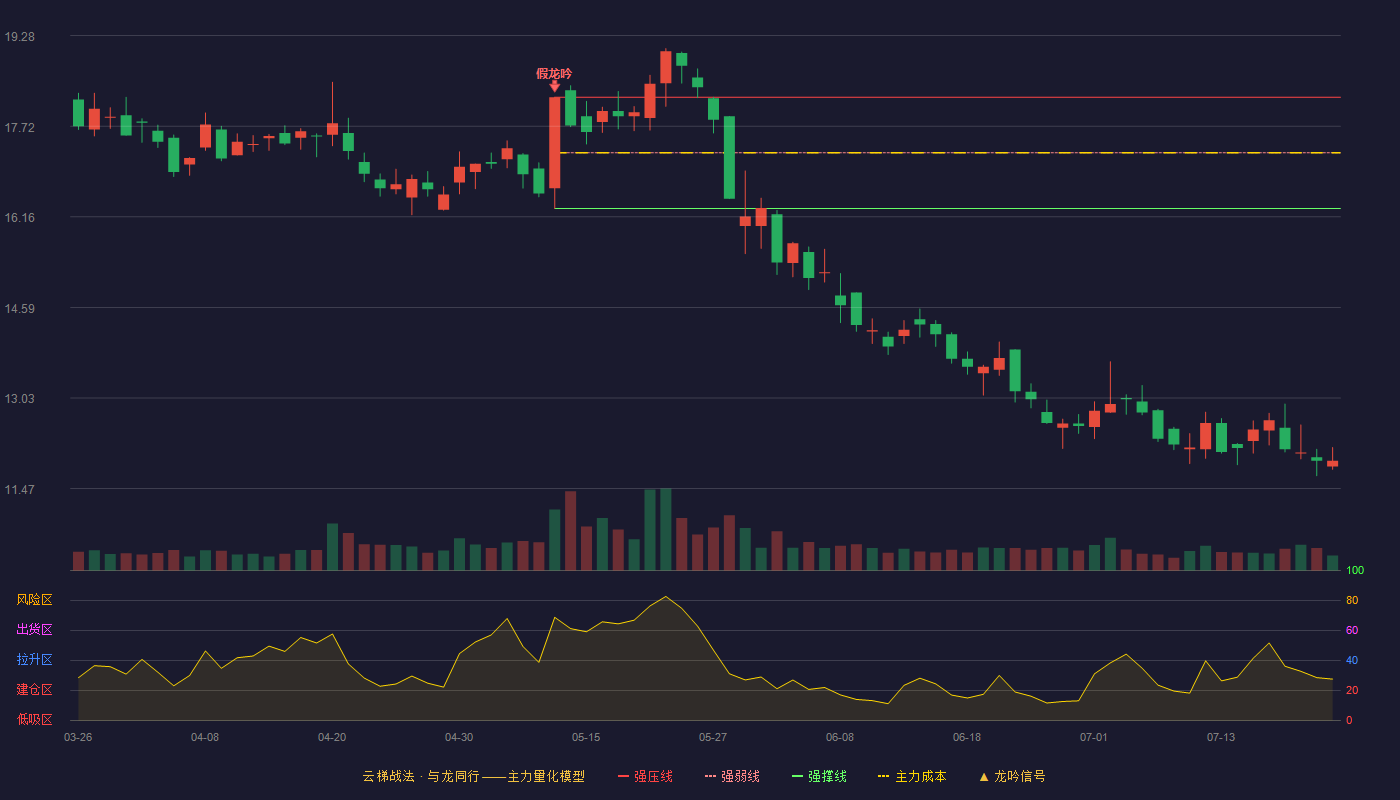This screenshot has width=1400, height=800.
Task: Click the 风险区 zone label
Action: tap(34, 600)
